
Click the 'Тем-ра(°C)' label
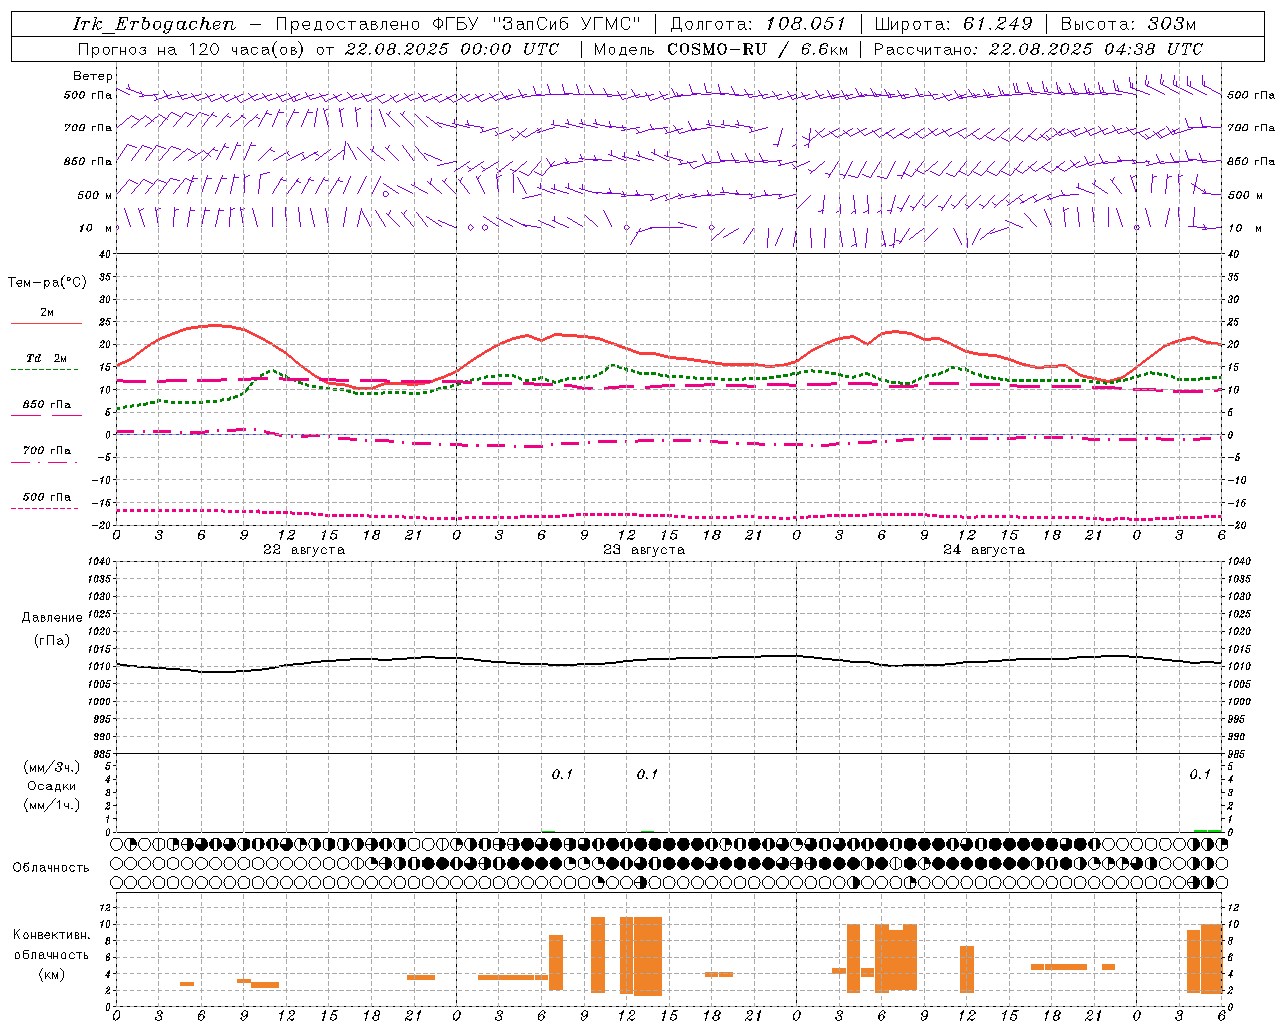(47, 283)
